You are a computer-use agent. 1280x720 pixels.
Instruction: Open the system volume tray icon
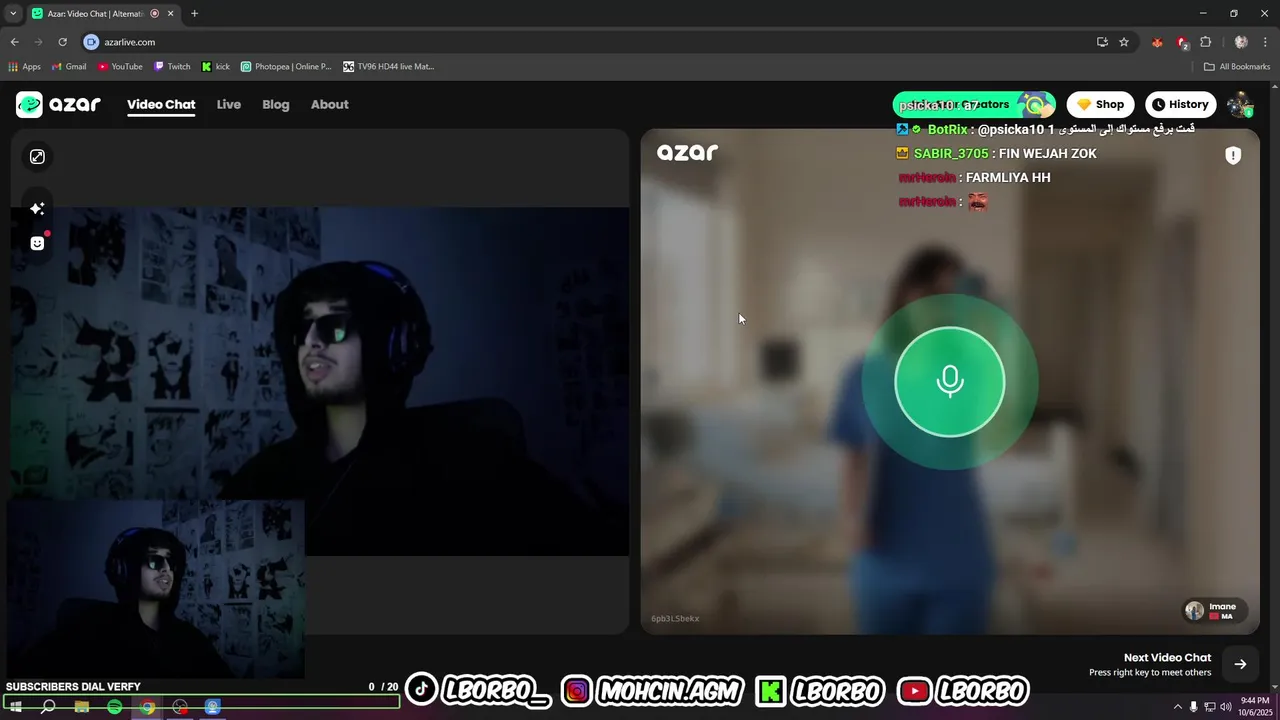(1226, 707)
